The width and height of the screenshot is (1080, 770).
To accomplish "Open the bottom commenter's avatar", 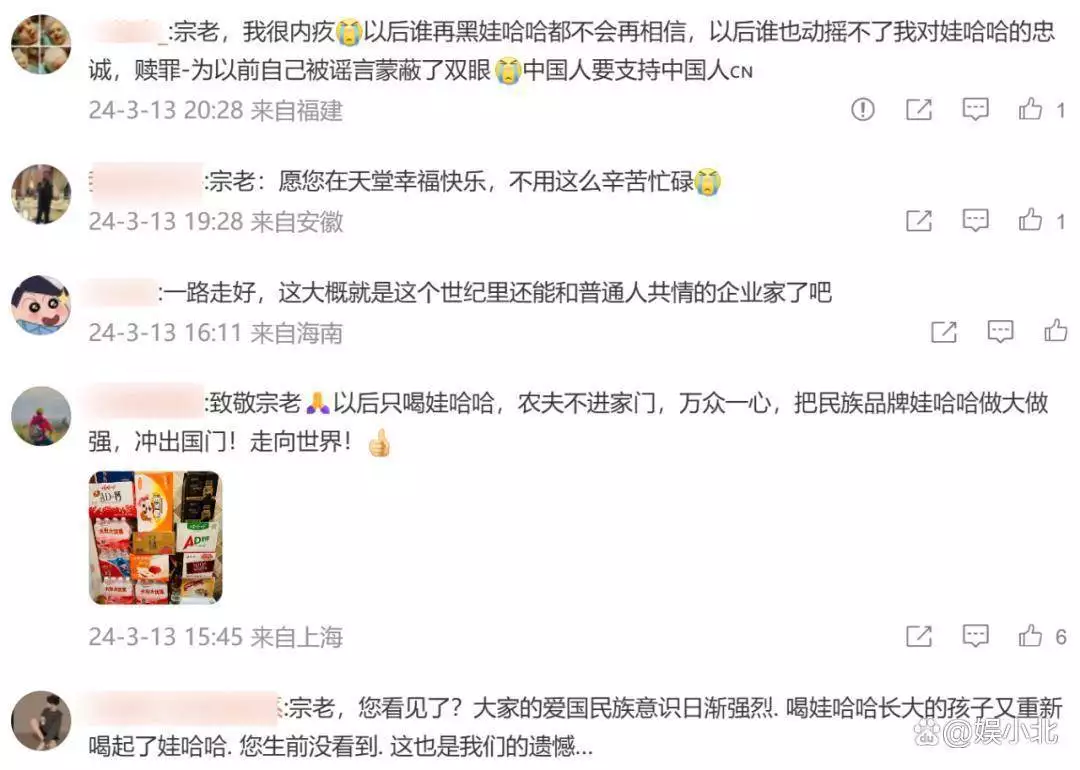I will (x=41, y=720).
